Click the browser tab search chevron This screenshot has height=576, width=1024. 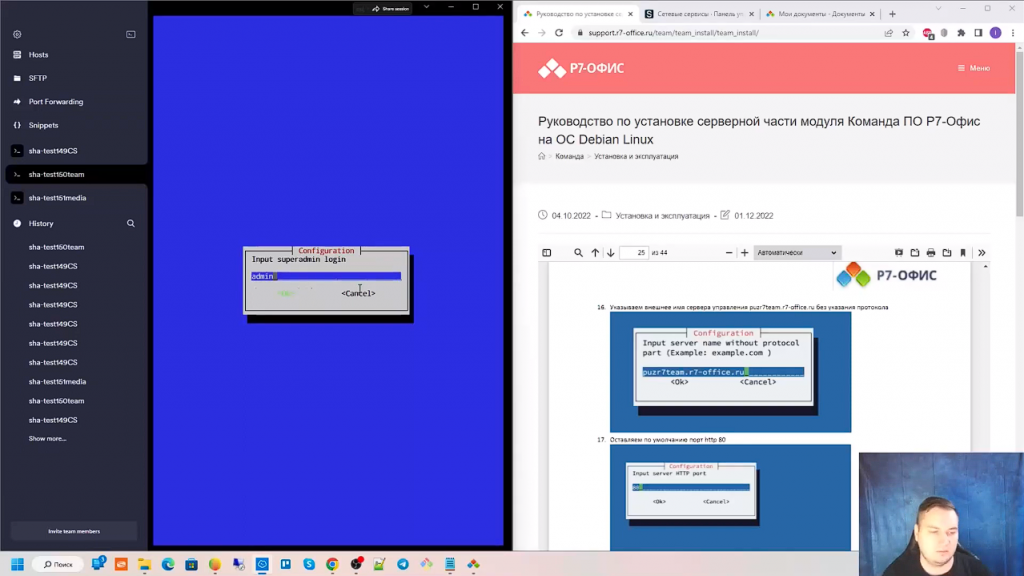(x=938, y=8)
